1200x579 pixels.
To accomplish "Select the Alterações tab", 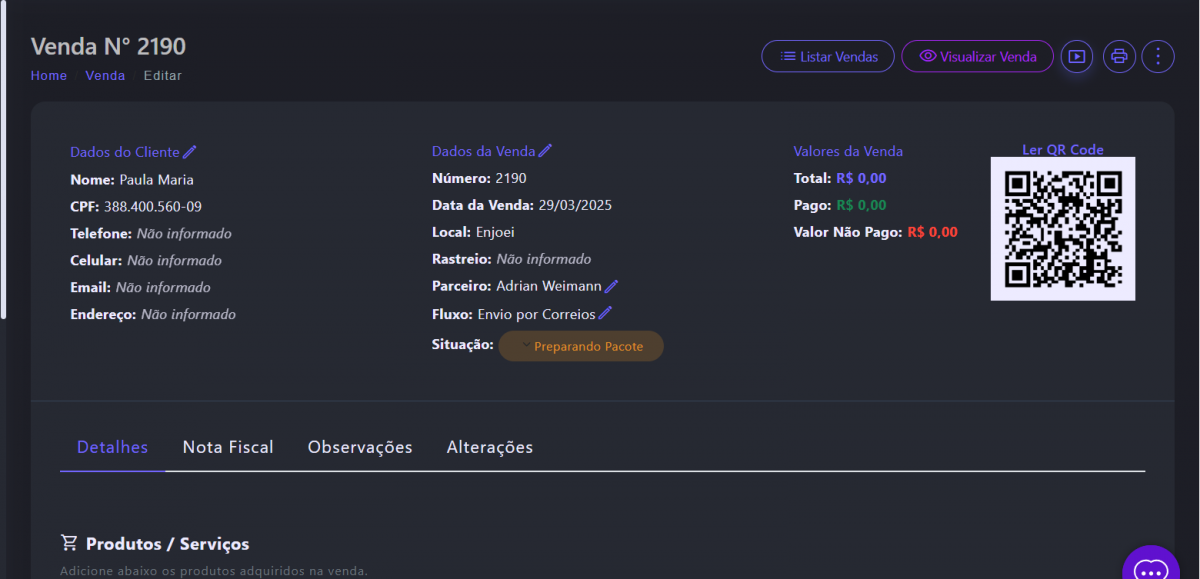I will [490, 447].
